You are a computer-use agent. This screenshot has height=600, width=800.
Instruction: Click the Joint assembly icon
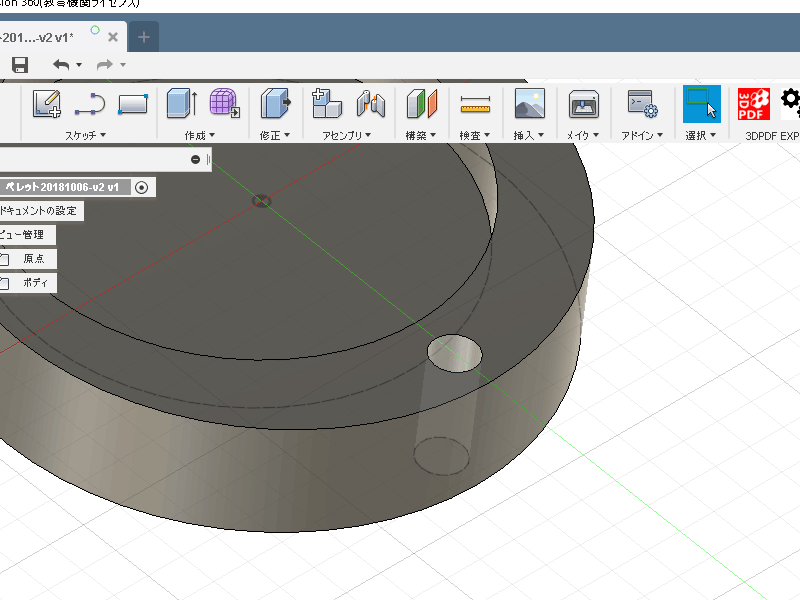(x=371, y=103)
